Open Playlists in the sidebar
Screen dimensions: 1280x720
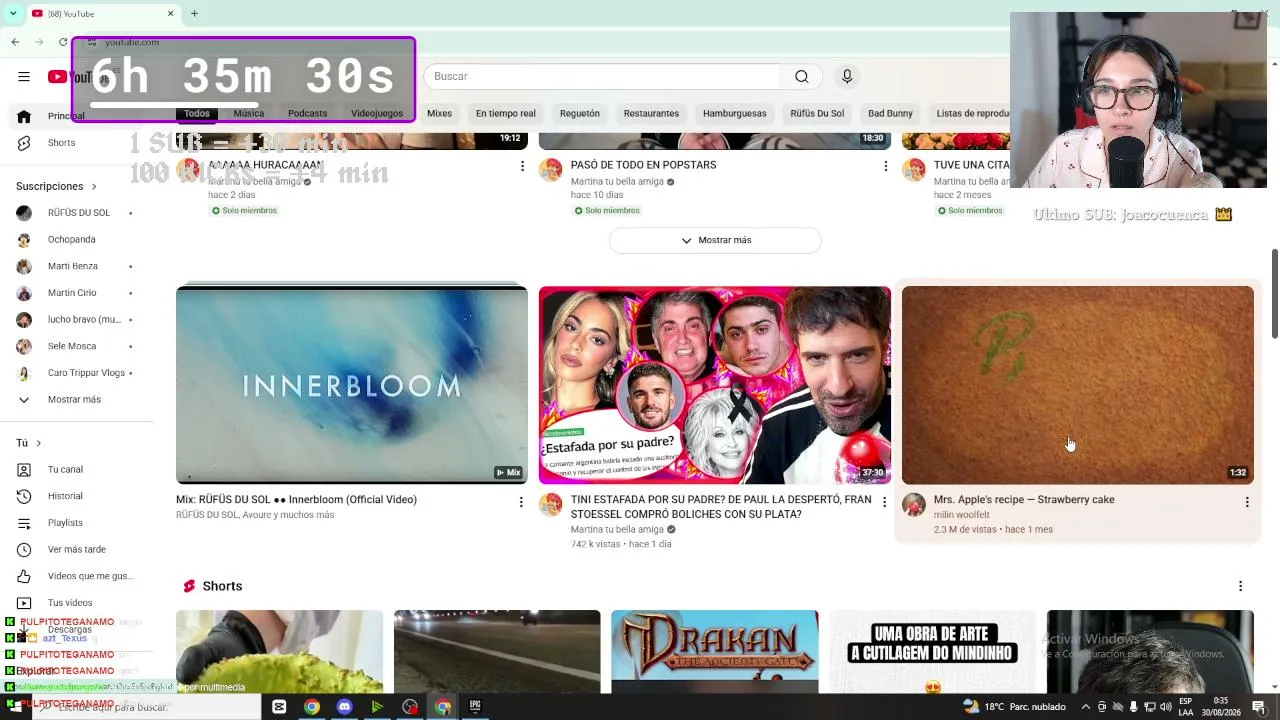(x=75, y=523)
